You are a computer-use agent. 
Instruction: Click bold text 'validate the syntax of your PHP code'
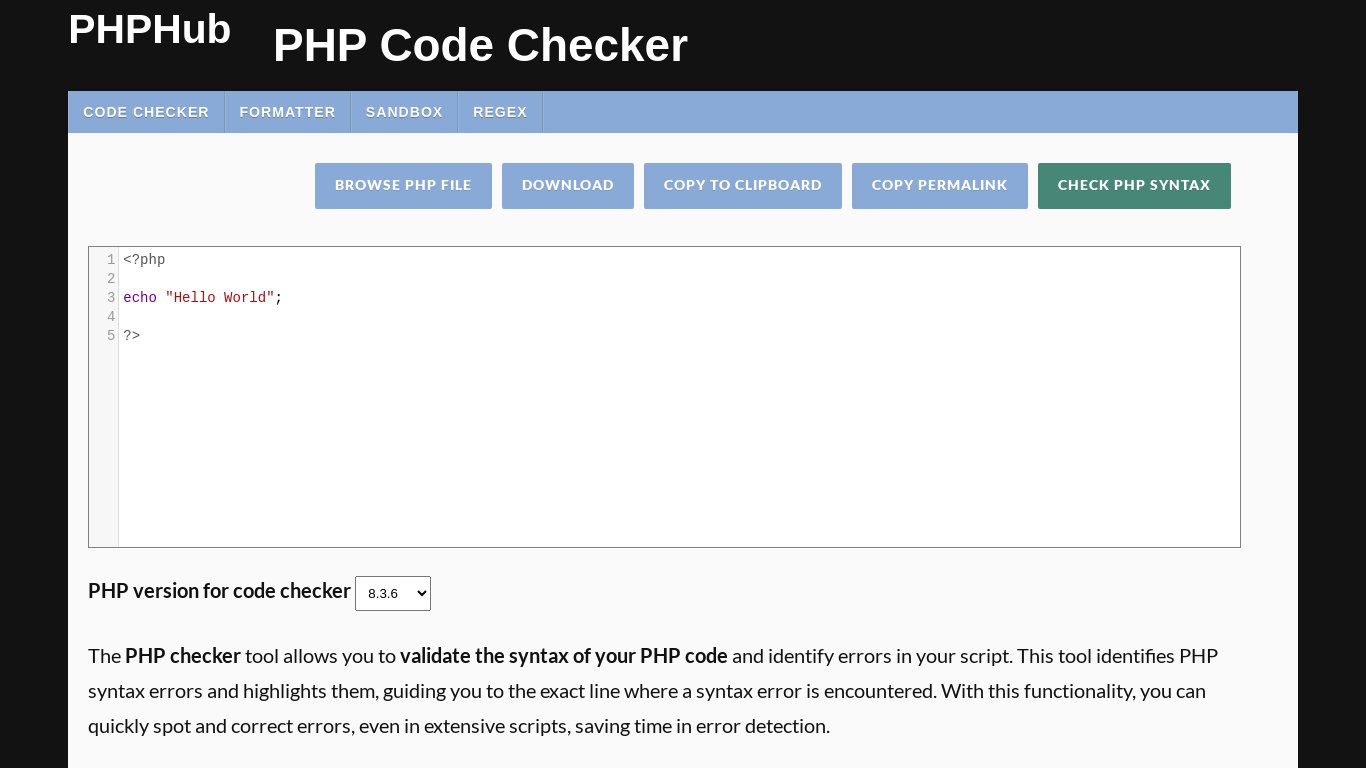pos(564,657)
